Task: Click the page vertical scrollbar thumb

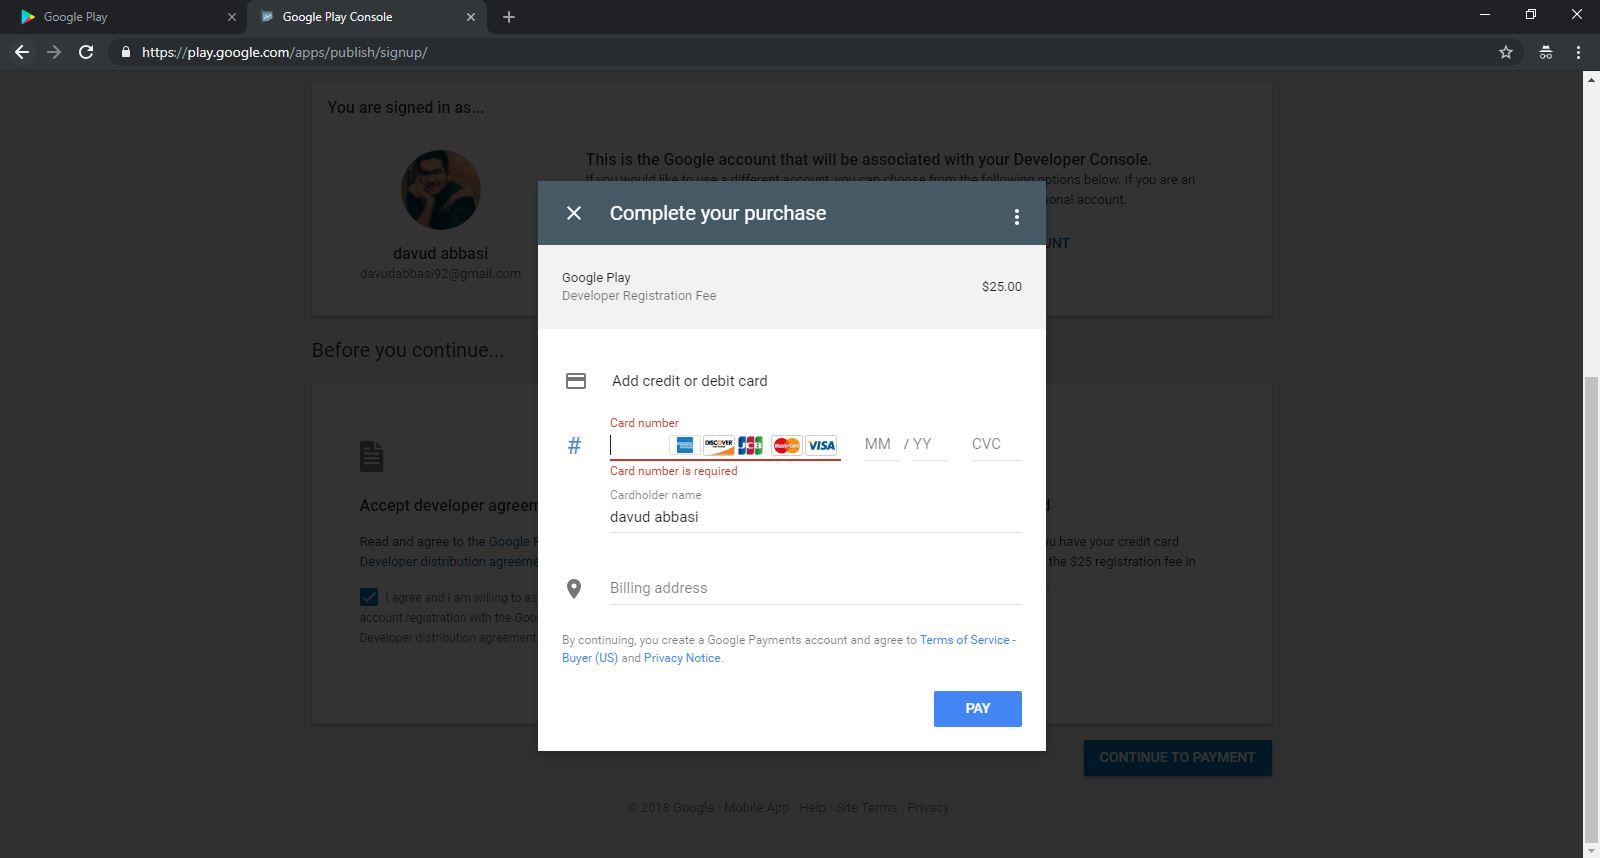Action: click(x=1591, y=610)
